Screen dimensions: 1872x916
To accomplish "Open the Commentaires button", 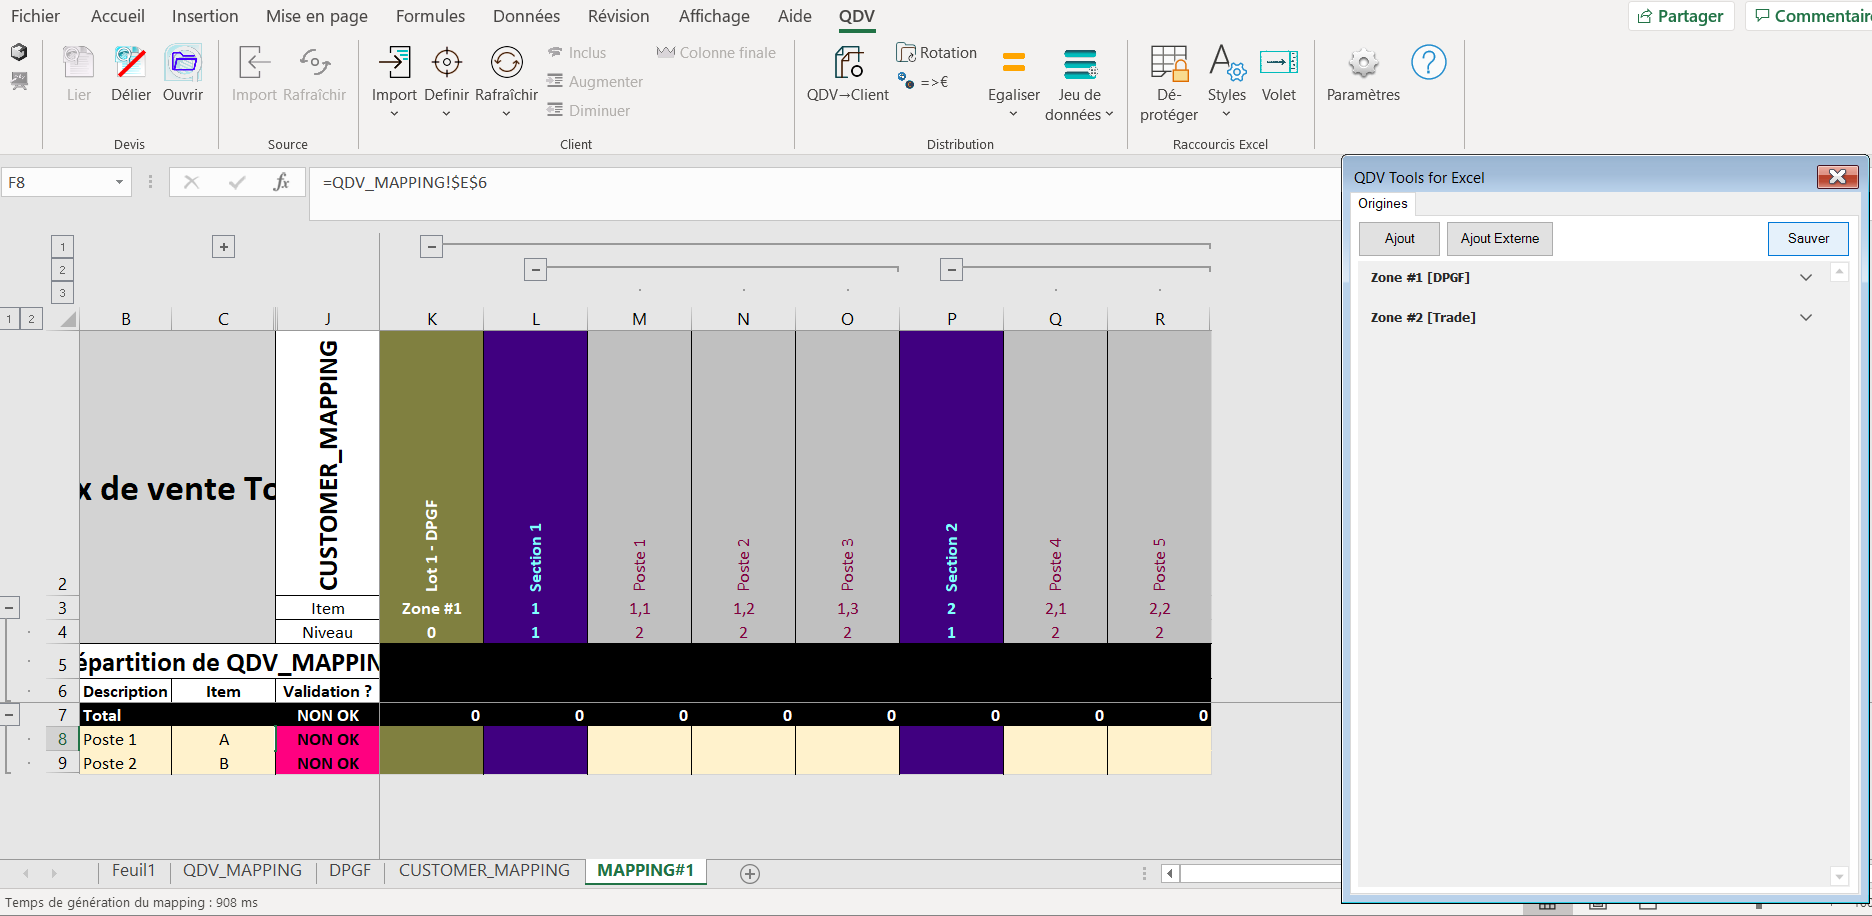I will 1810,16.
